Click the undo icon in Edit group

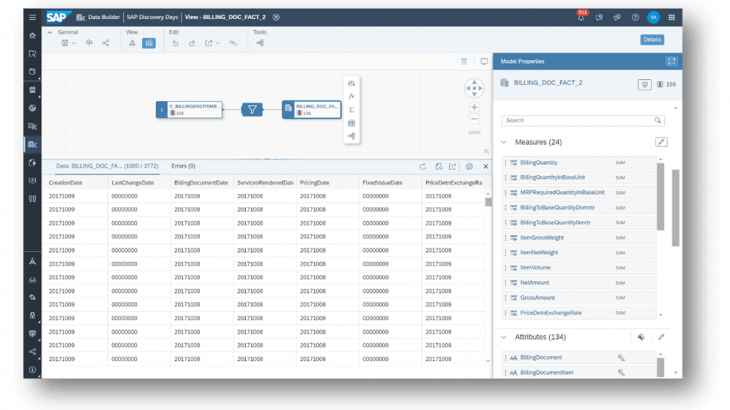click(x=176, y=43)
